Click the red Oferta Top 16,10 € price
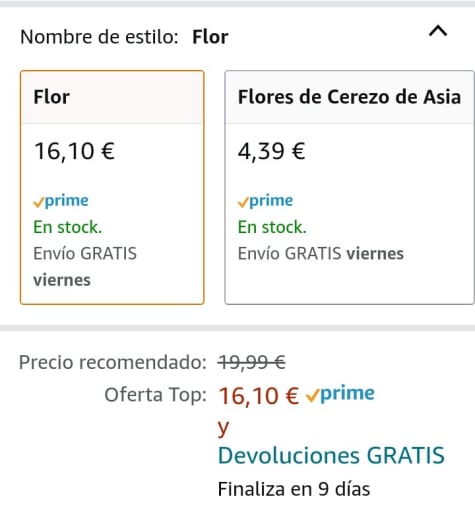 point(258,396)
